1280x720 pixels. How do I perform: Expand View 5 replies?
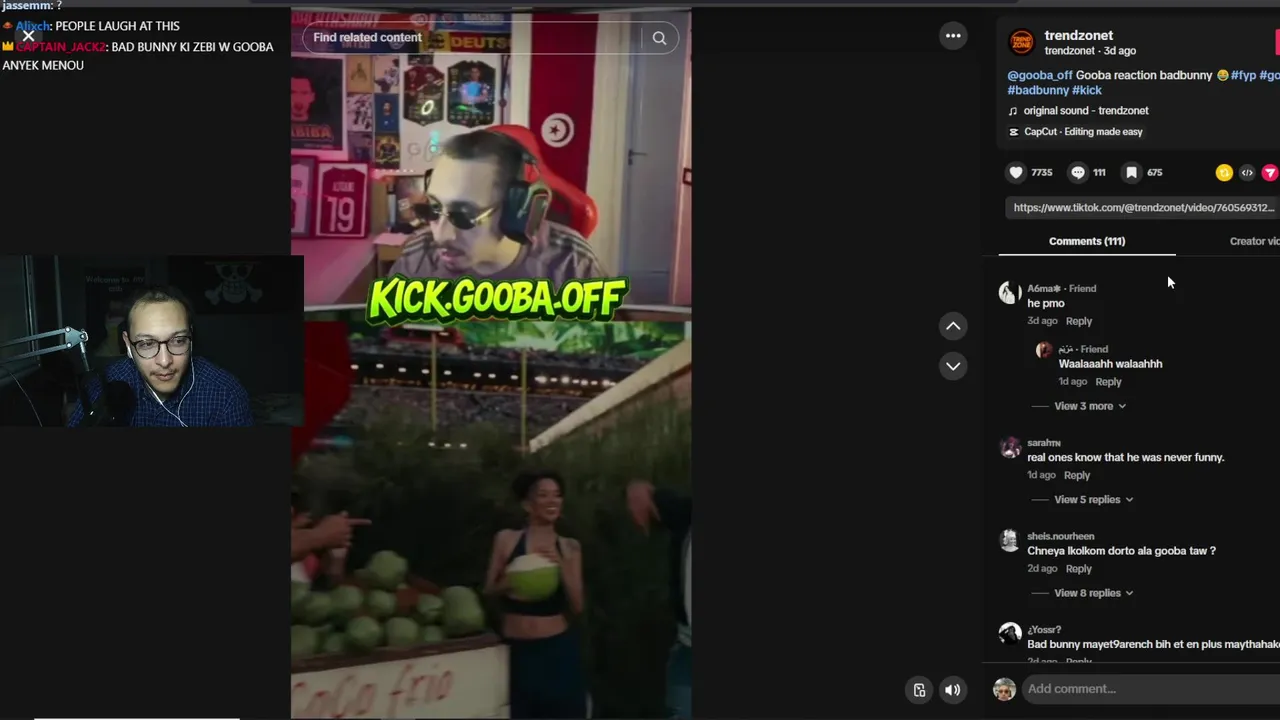pos(1094,499)
